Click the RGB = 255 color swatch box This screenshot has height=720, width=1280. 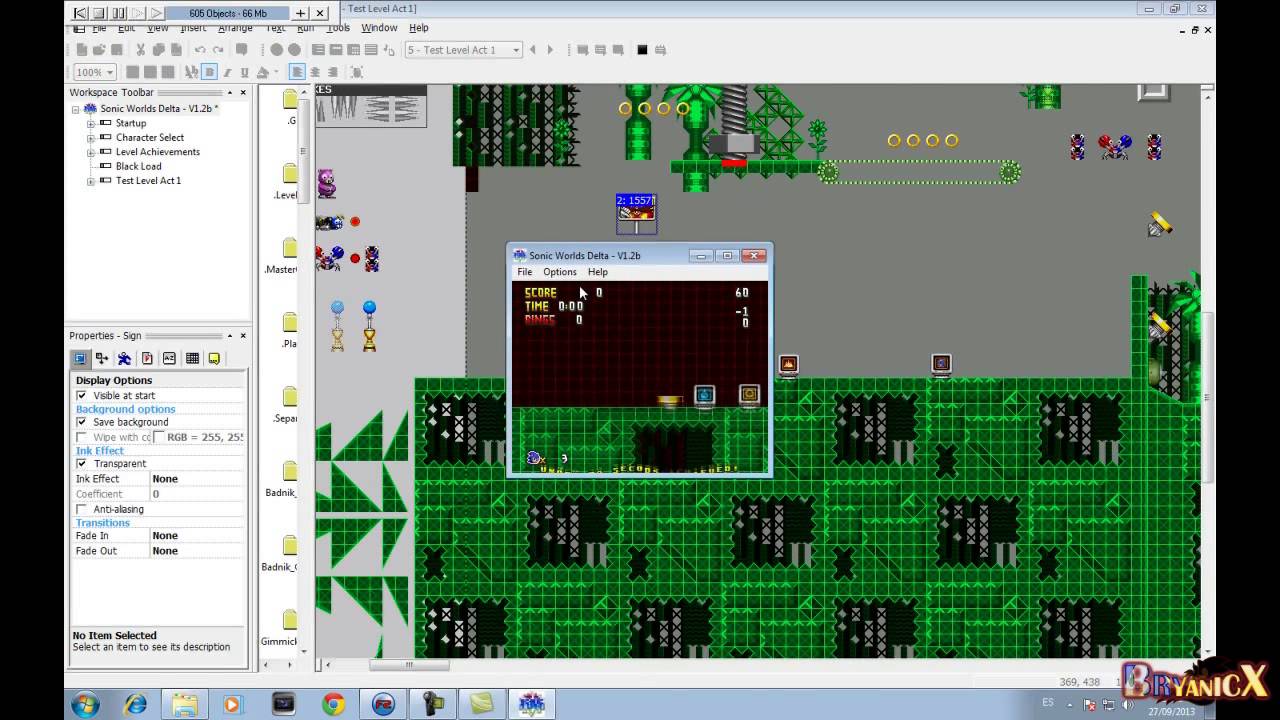coord(159,437)
